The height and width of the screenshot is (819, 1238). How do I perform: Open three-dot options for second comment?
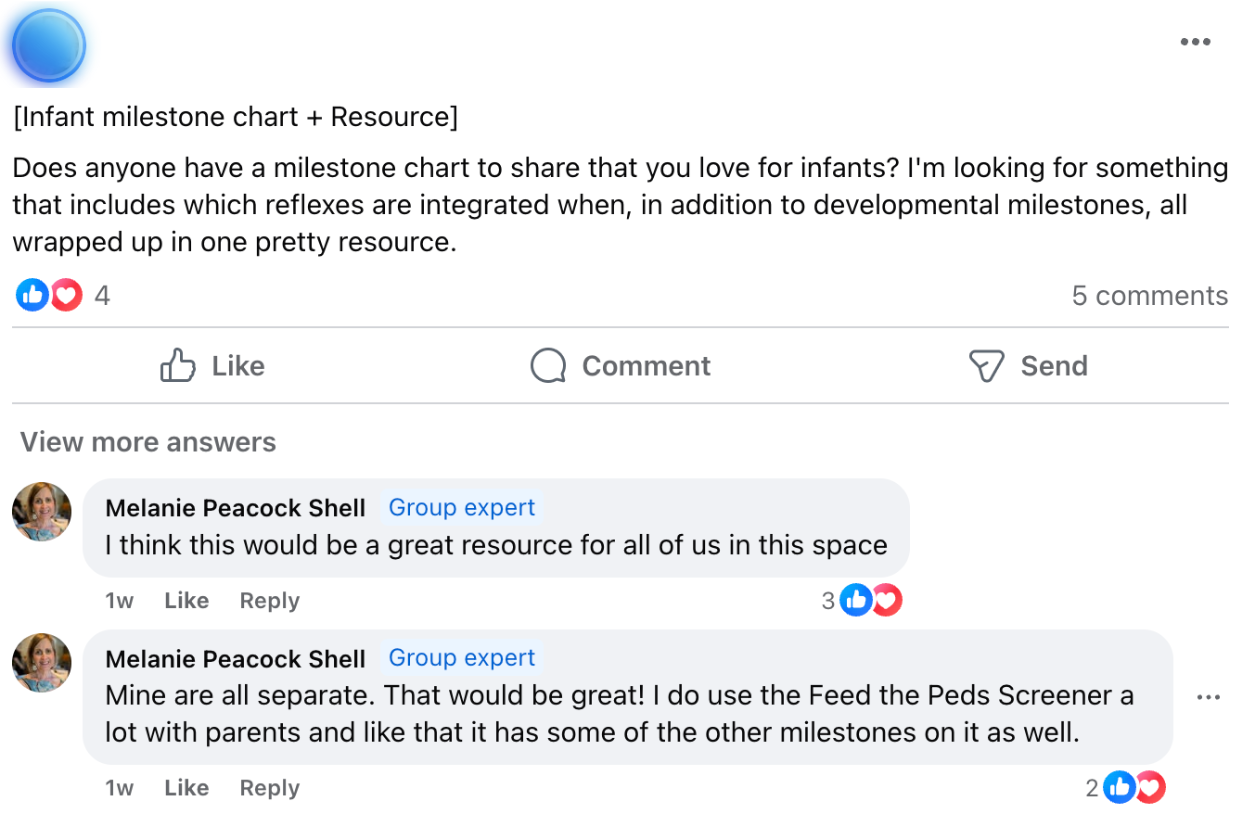click(1208, 697)
